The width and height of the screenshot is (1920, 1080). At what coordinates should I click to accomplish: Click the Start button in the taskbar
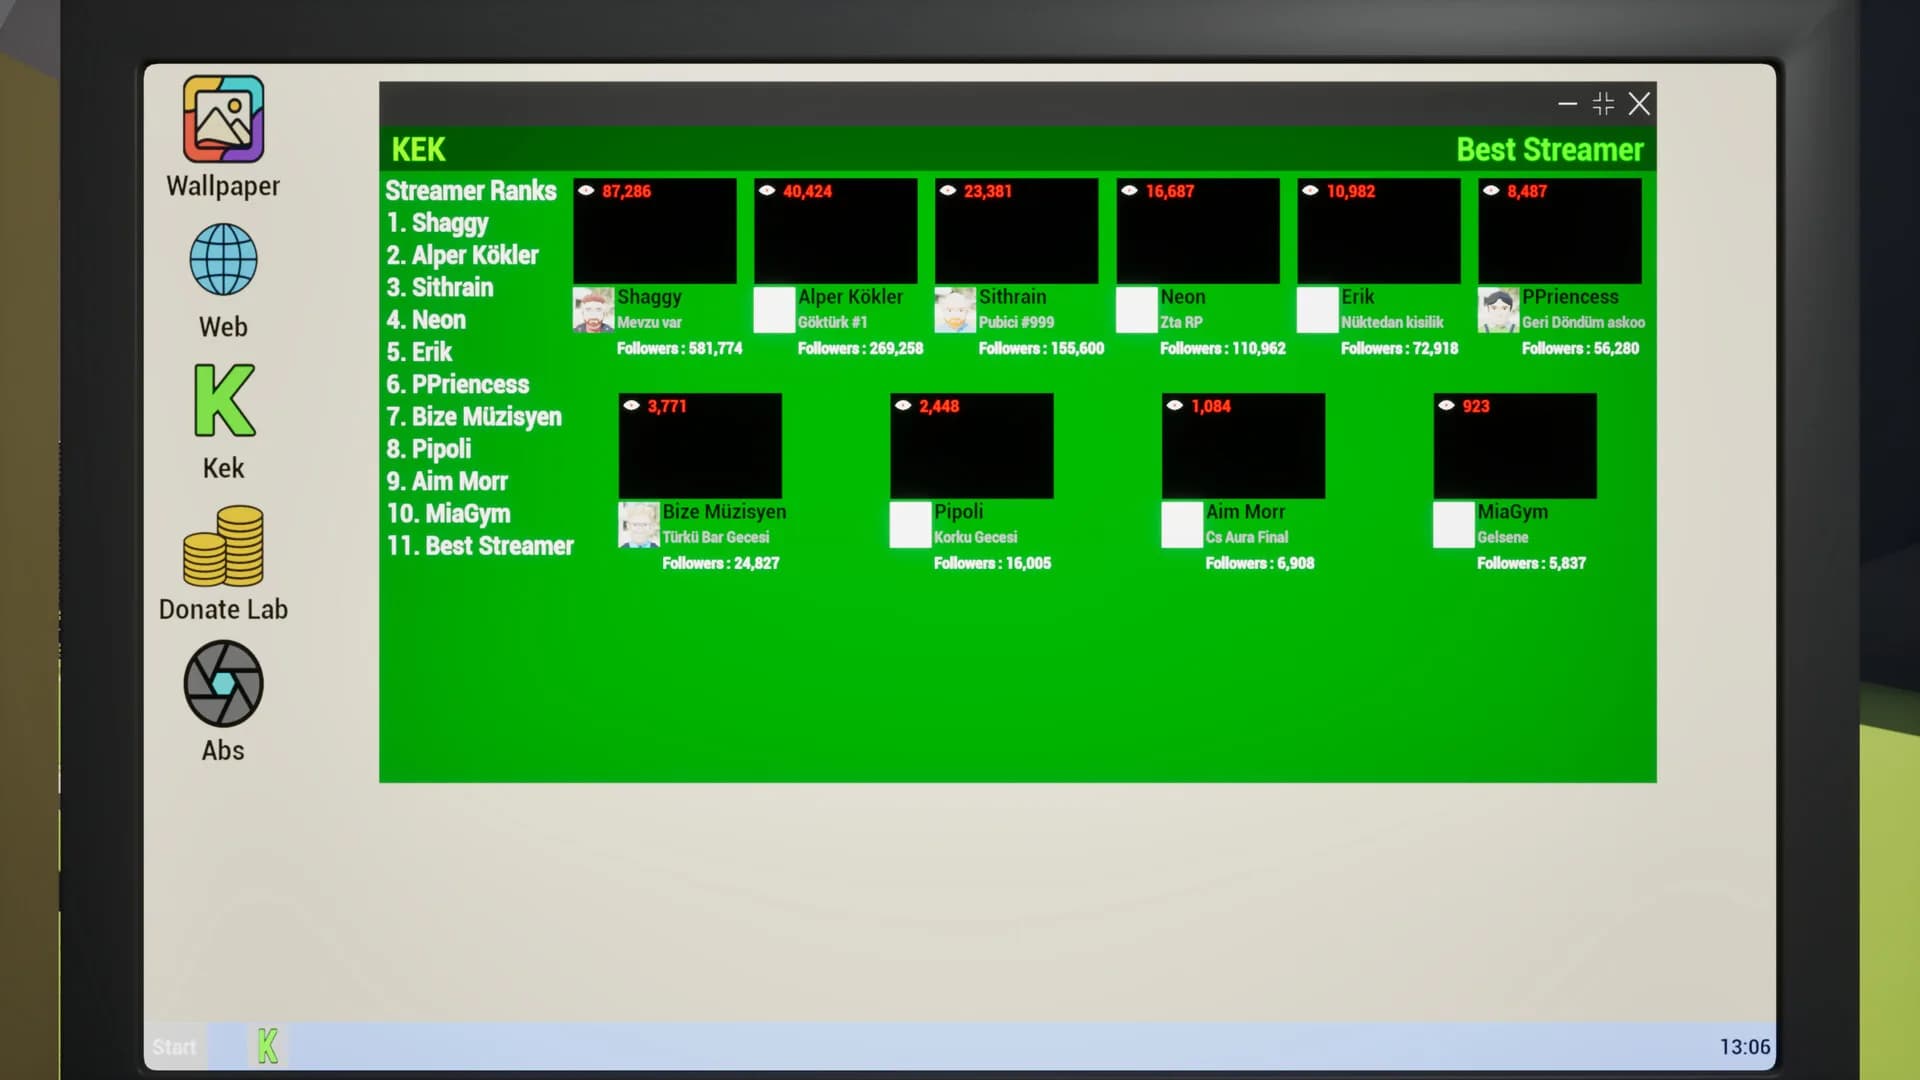click(x=174, y=1047)
